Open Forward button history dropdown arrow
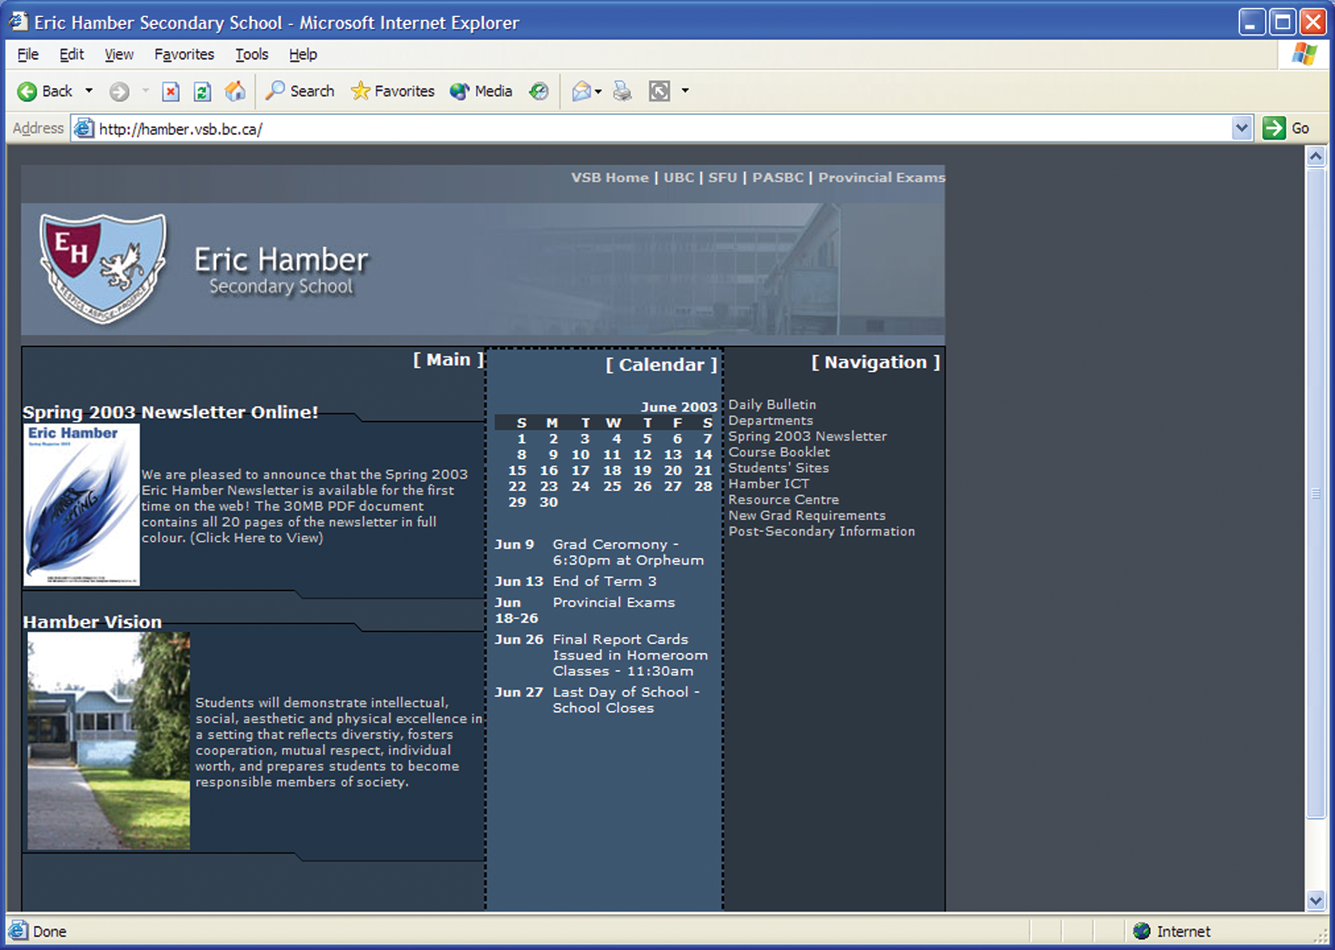Image resolution: width=1335 pixels, height=950 pixels. point(145,91)
